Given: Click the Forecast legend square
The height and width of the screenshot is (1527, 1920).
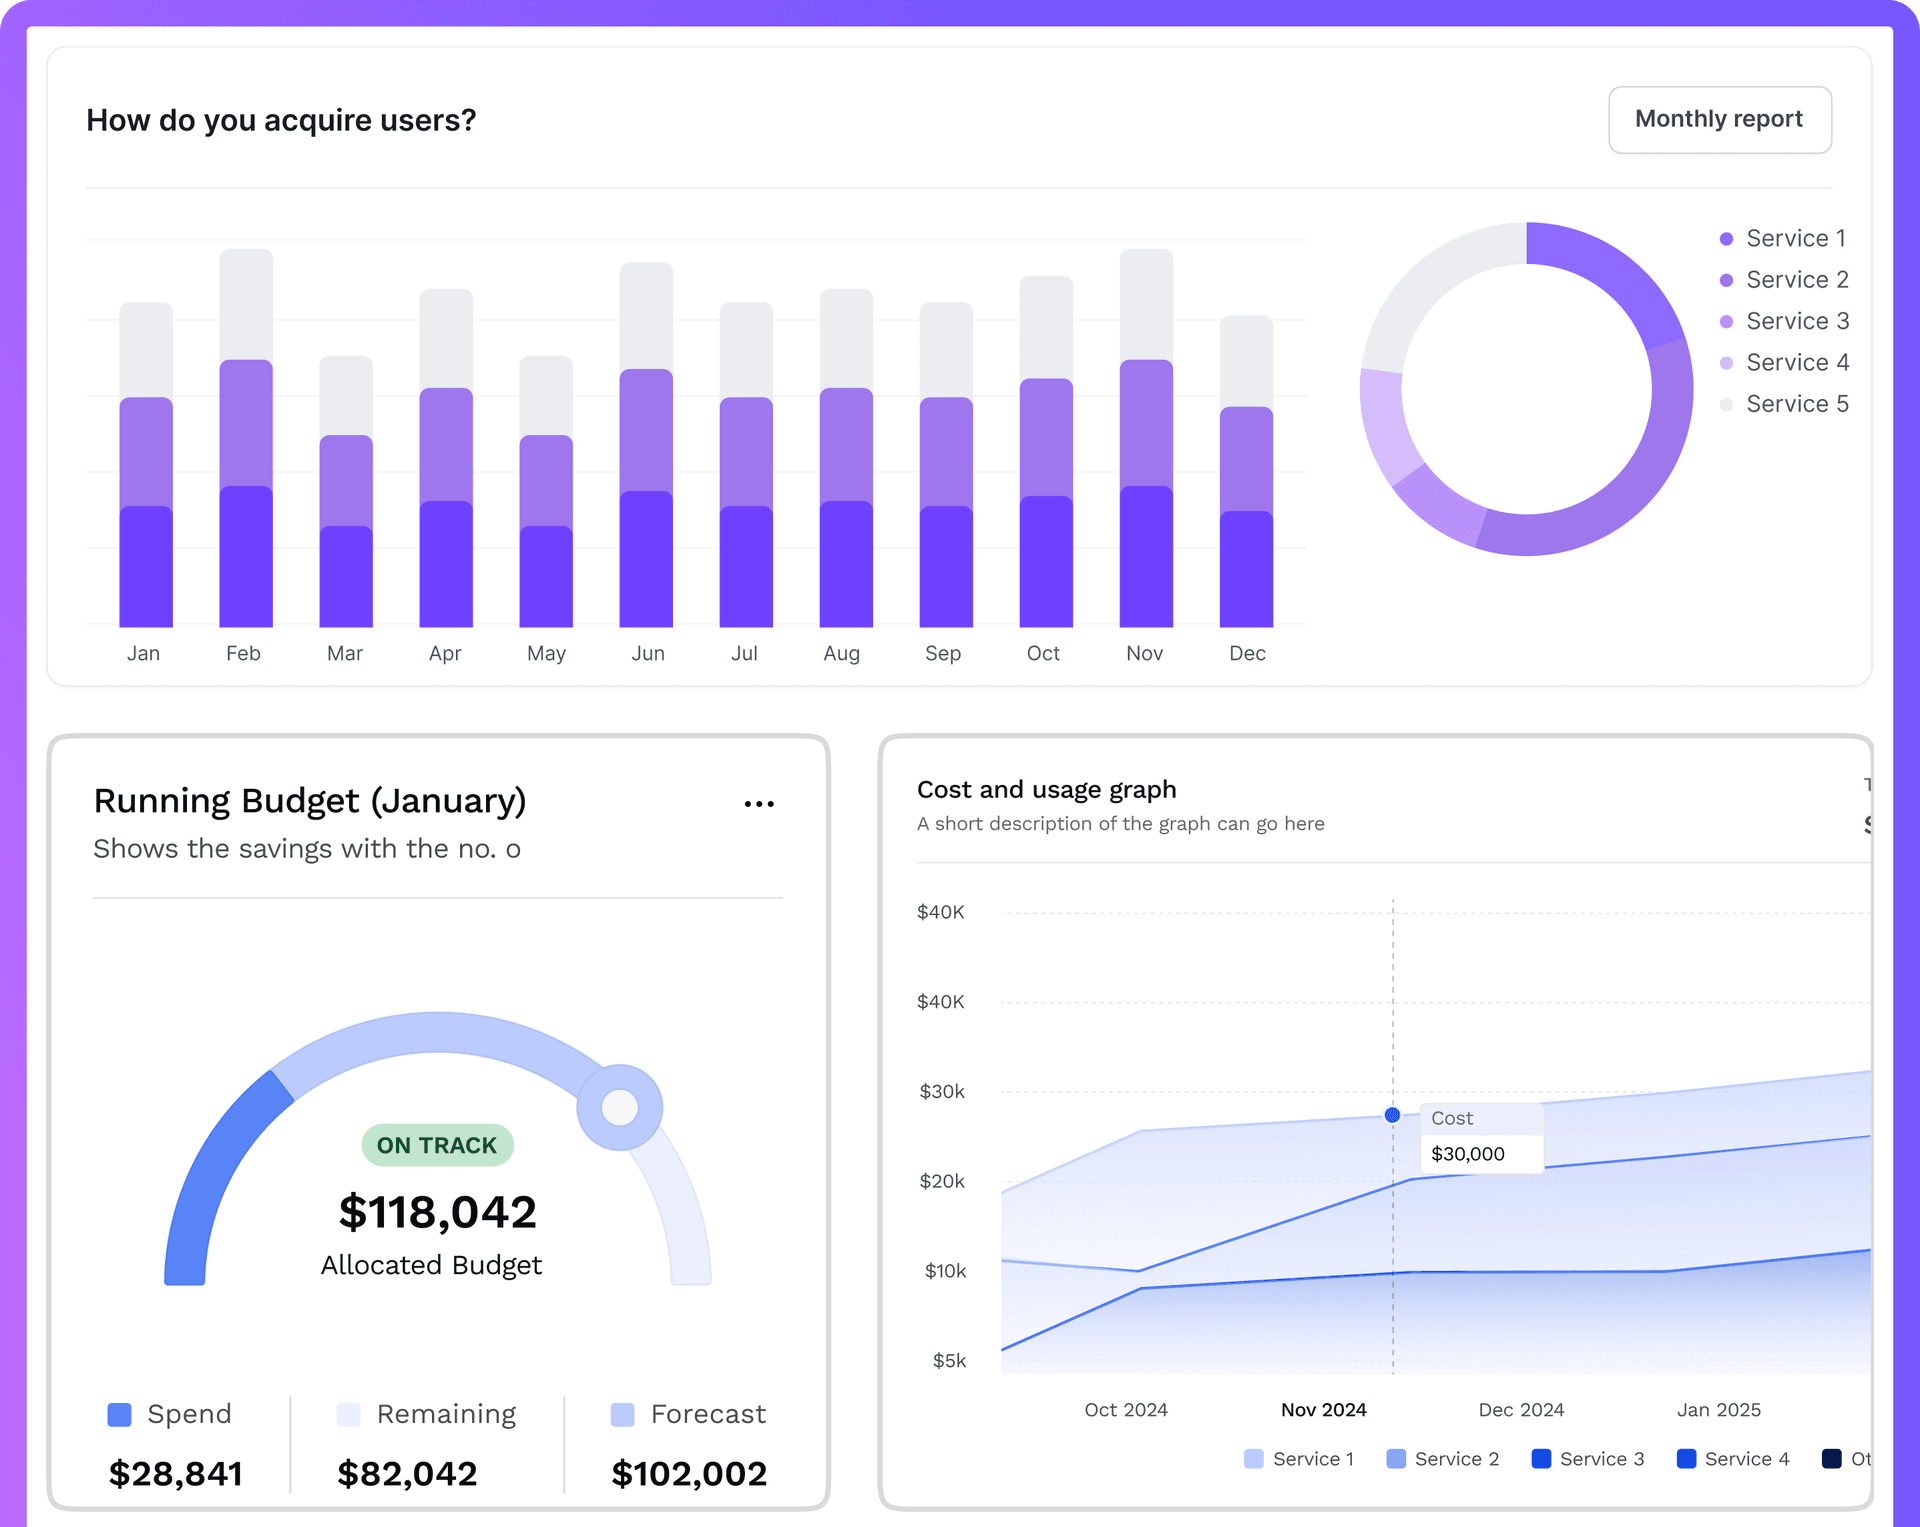Looking at the screenshot, I should point(622,1414).
